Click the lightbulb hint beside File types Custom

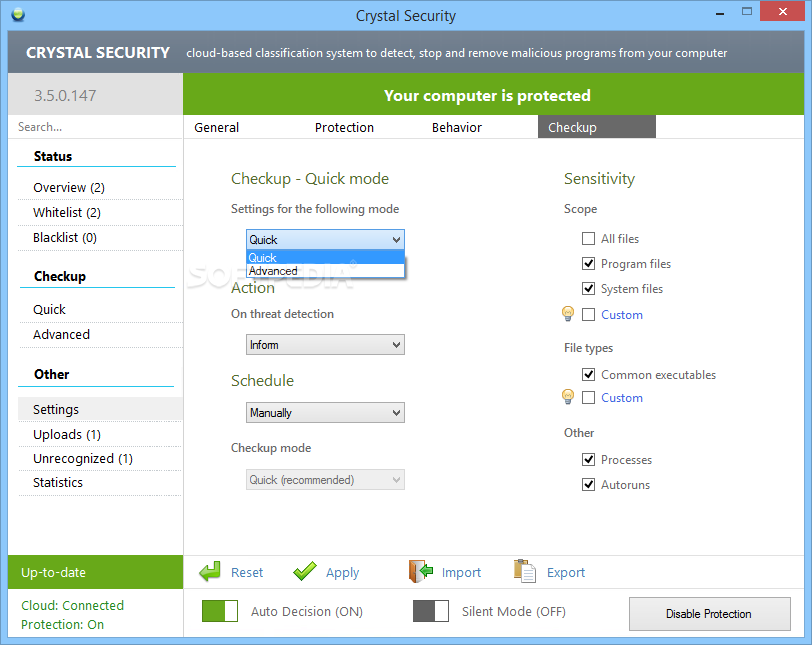point(568,397)
